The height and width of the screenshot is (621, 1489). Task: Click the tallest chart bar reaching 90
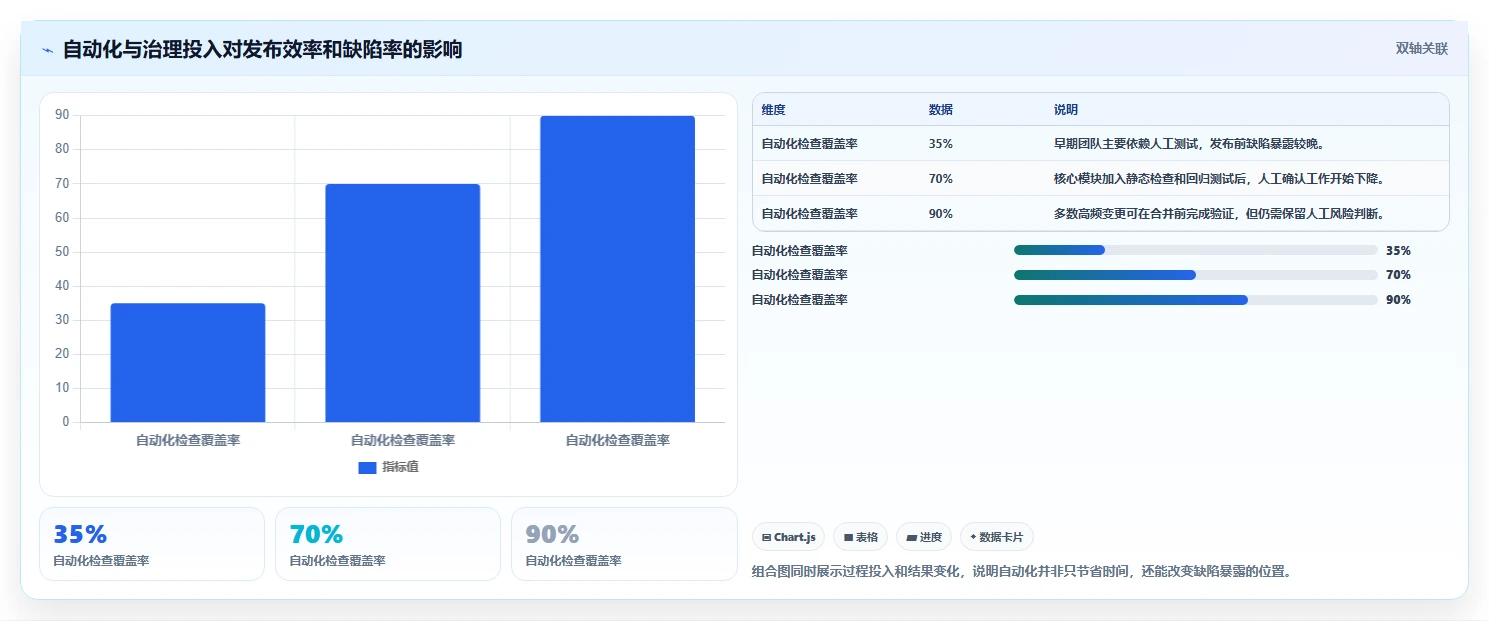[617, 269]
